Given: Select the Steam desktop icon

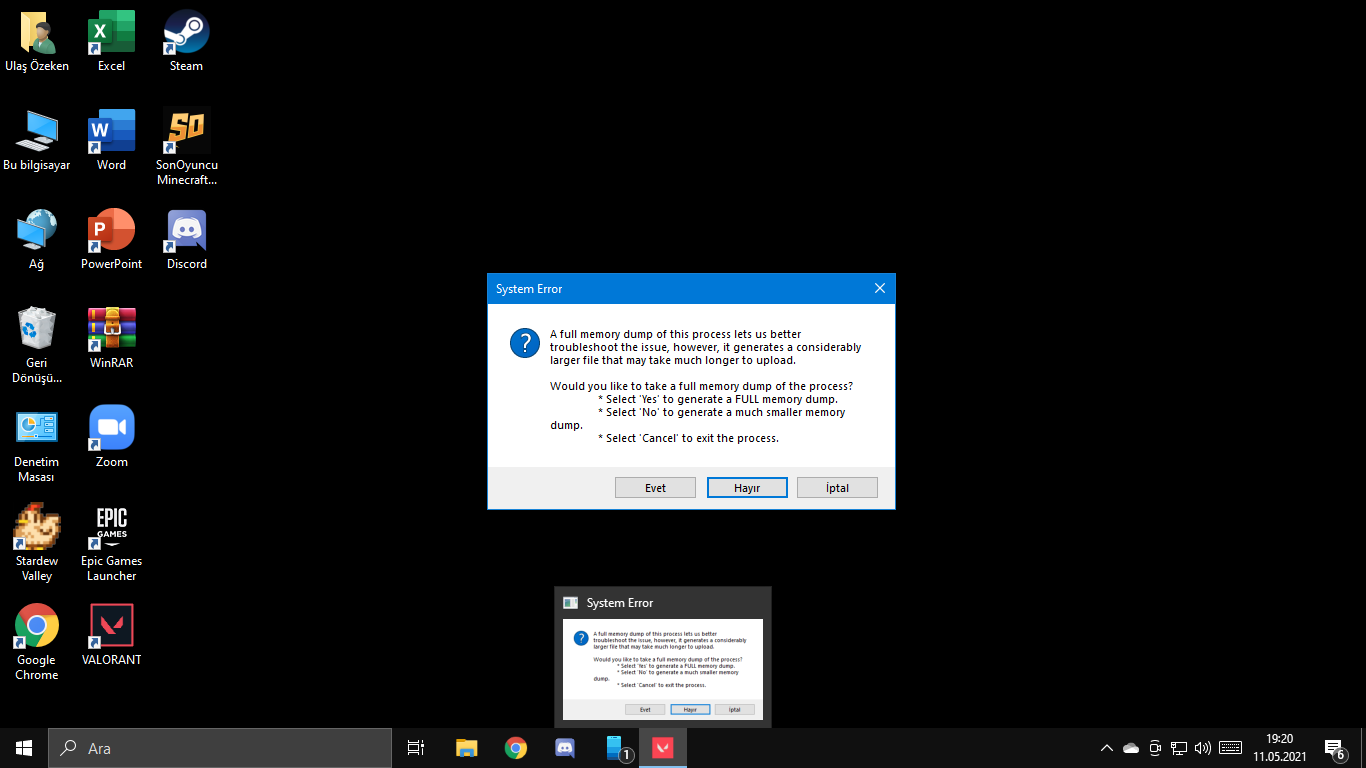Looking at the screenshot, I should [x=186, y=42].
